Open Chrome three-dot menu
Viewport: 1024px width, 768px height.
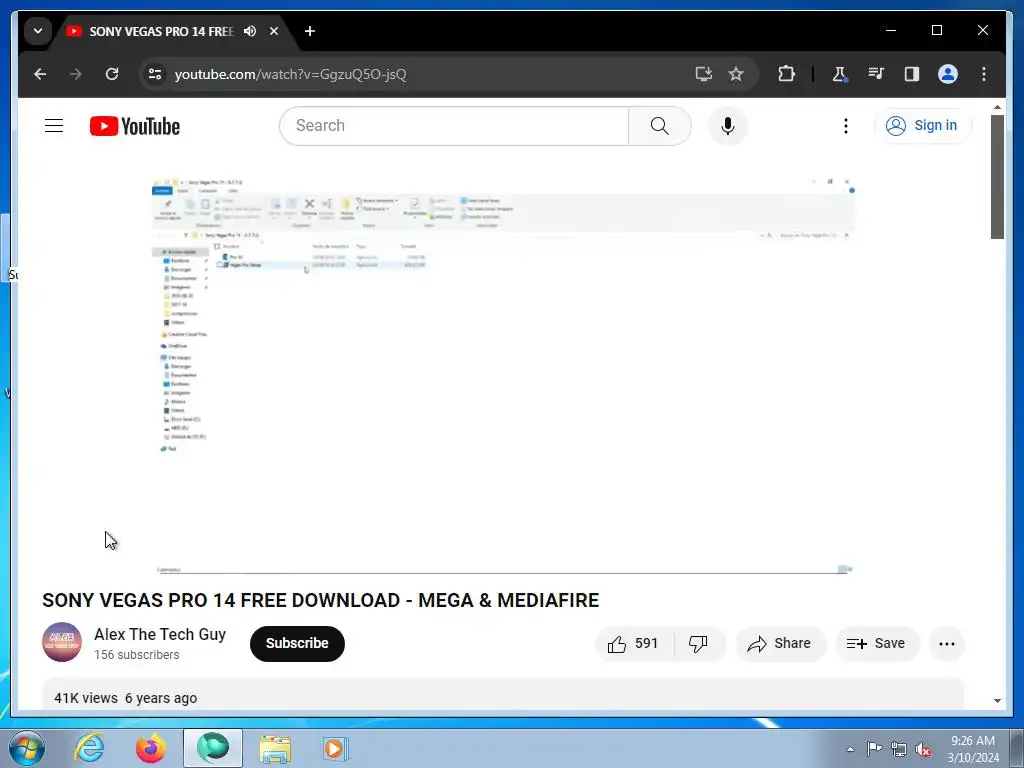click(984, 74)
